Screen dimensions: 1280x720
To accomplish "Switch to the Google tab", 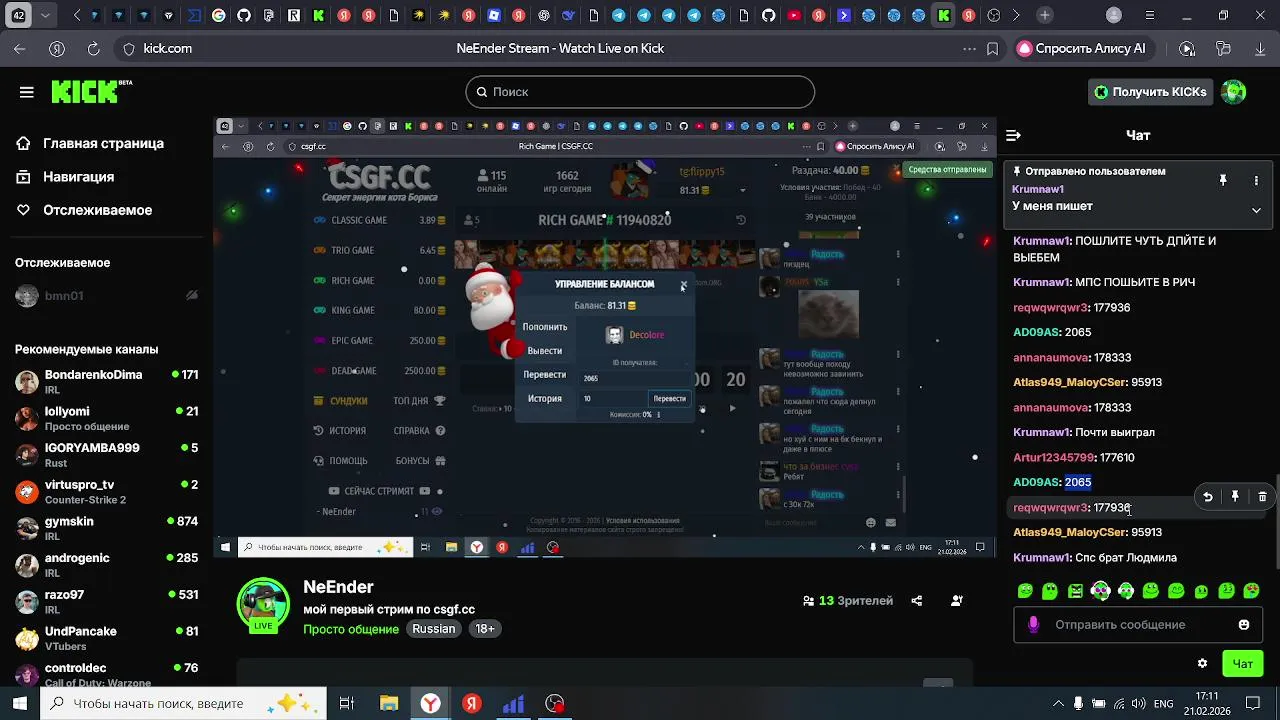I will [219, 15].
